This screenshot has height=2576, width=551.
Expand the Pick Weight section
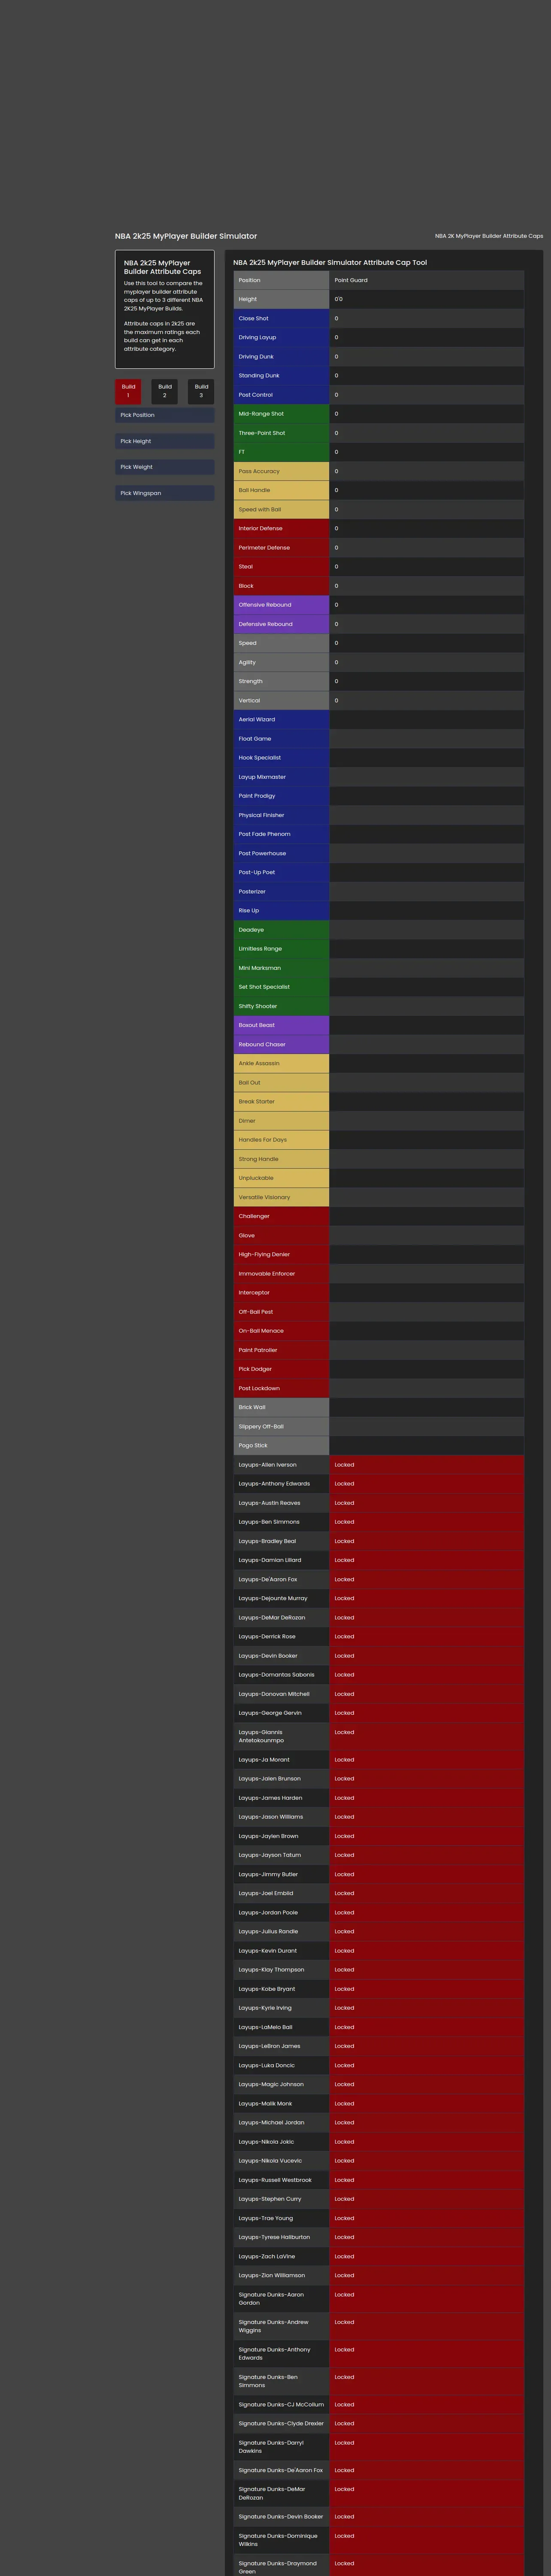pos(165,467)
